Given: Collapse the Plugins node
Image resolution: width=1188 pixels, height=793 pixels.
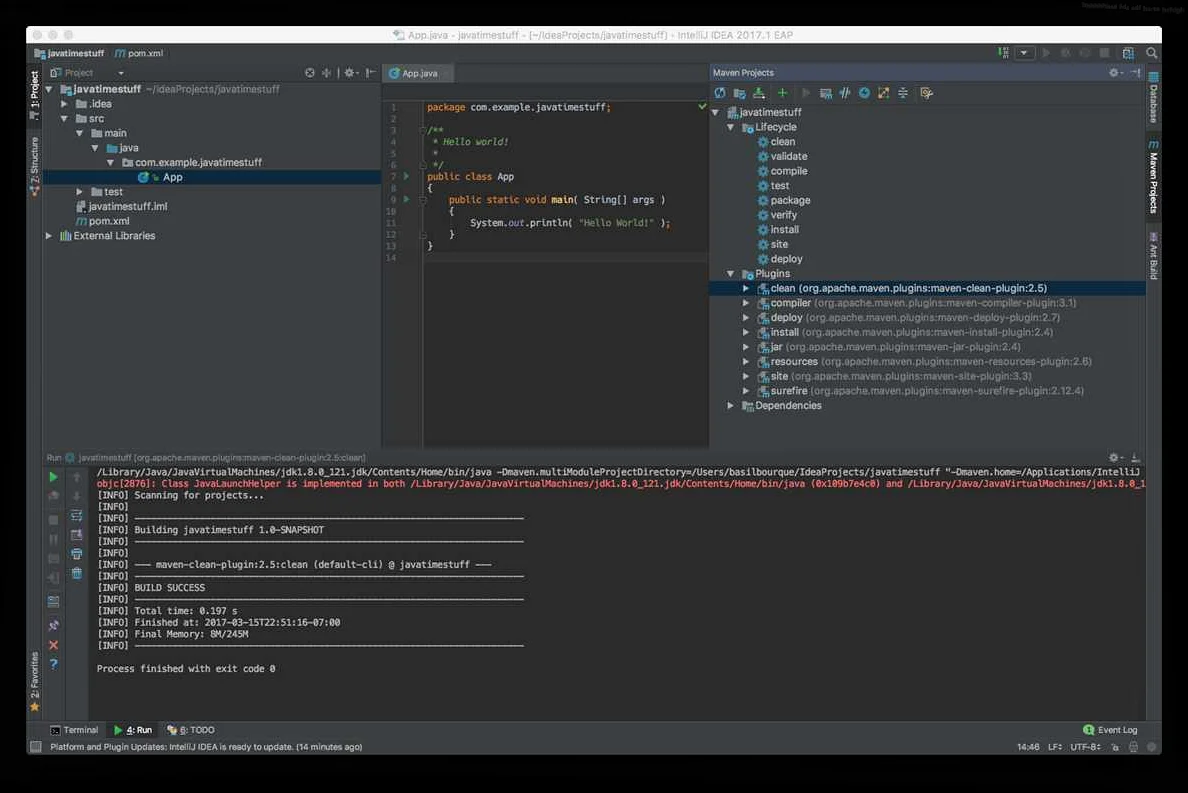Looking at the screenshot, I should 730,273.
